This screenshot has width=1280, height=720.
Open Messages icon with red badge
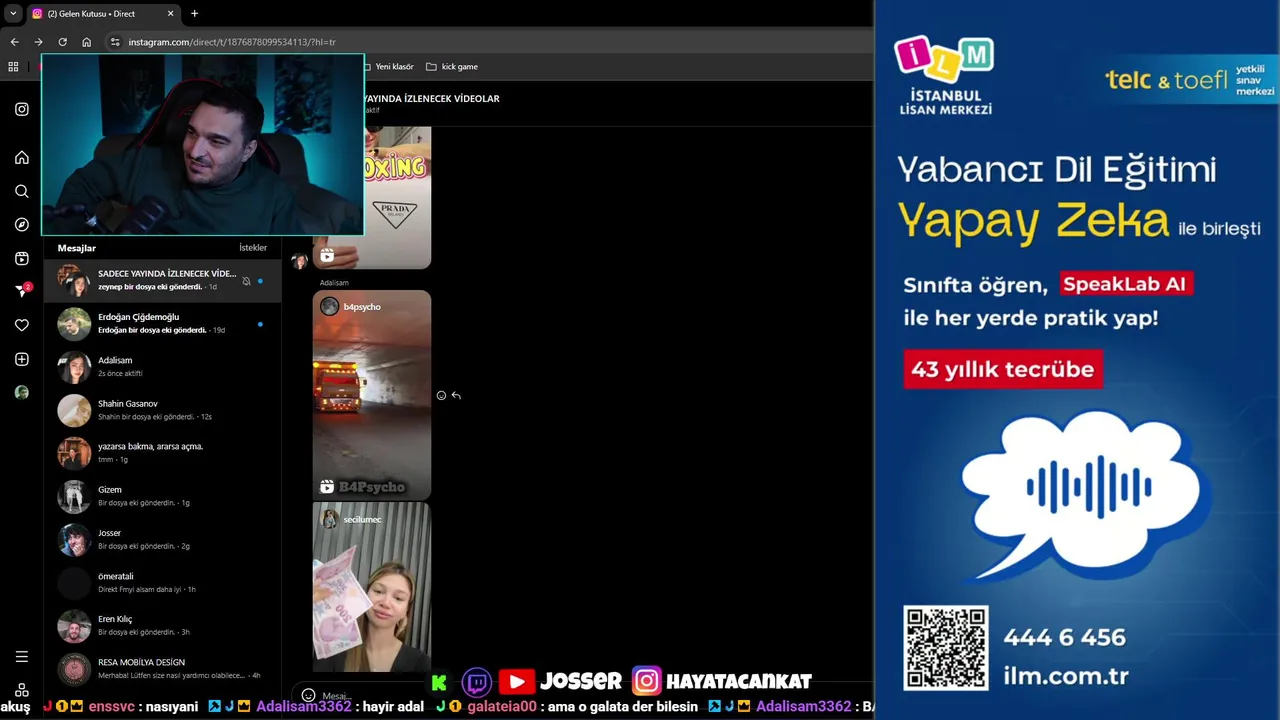23,291
